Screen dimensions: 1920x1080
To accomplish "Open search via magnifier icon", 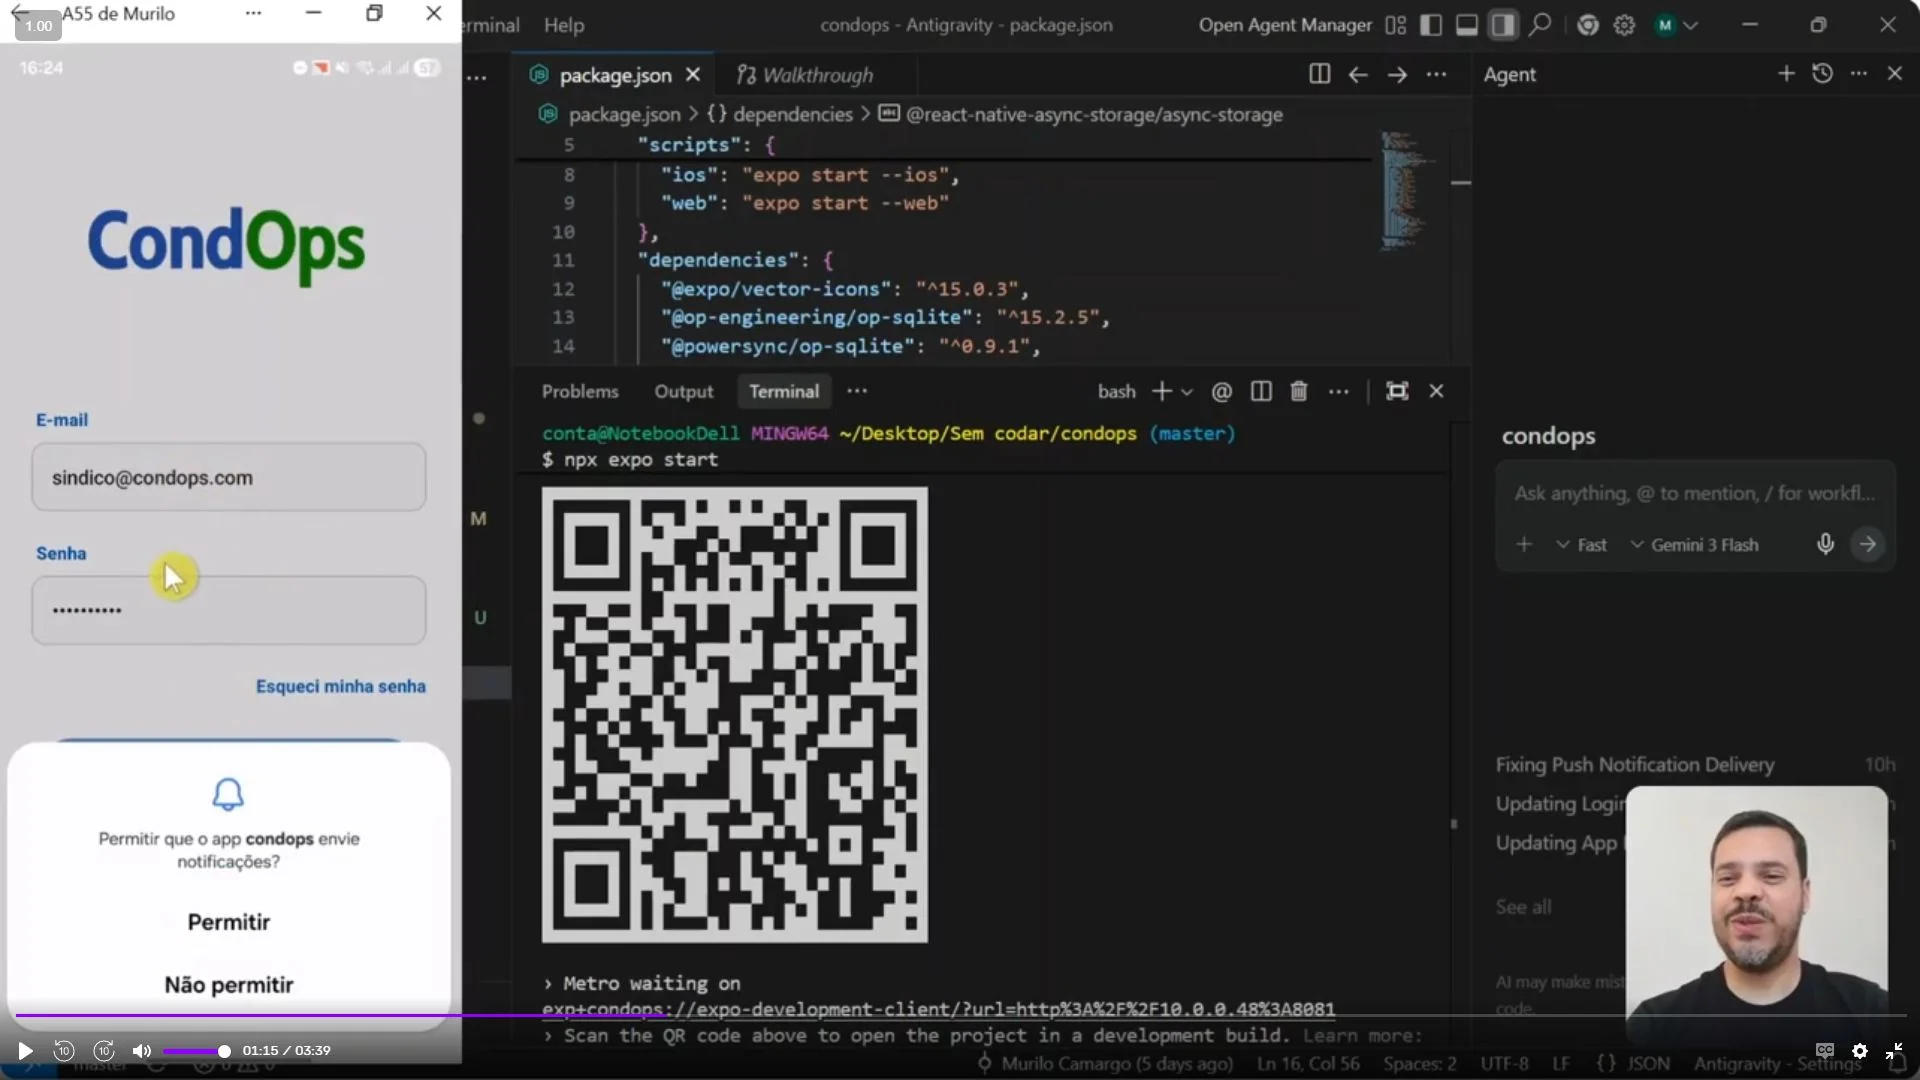I will click(x=1540, y=24).
